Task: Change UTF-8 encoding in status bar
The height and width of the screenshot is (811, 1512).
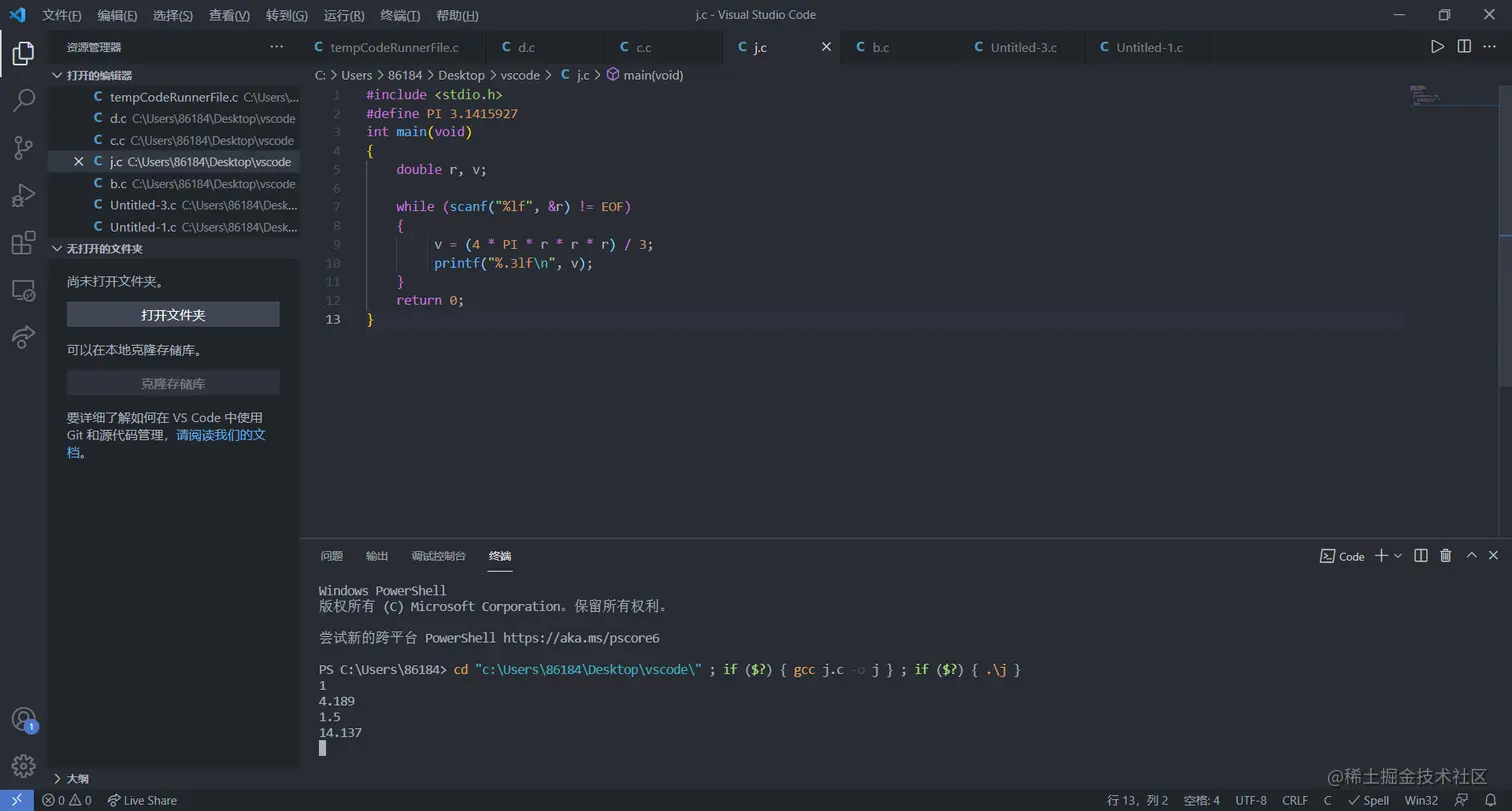Action: [x=1251, y=800]
